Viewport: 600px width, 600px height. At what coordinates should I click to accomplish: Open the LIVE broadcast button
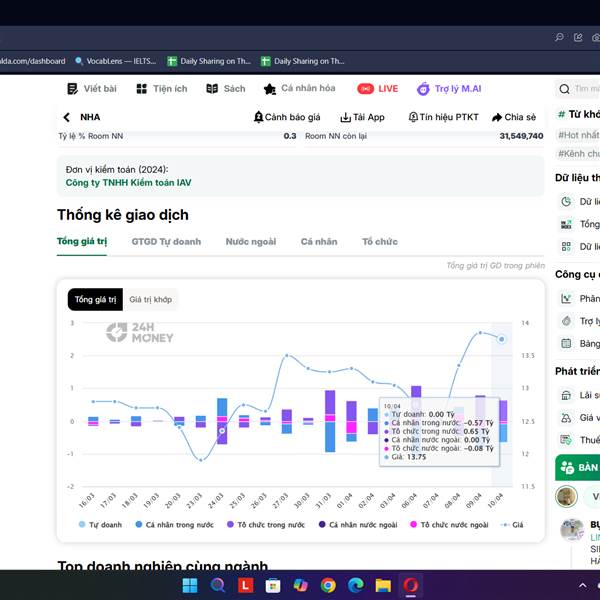378,89
